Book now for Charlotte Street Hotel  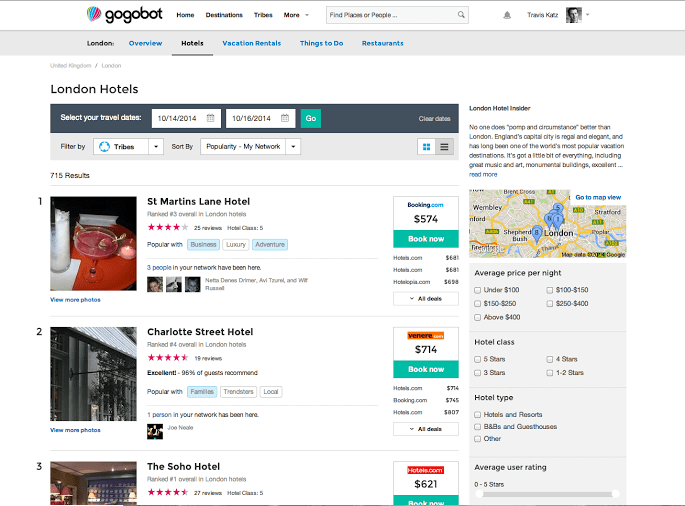(426, 369)
